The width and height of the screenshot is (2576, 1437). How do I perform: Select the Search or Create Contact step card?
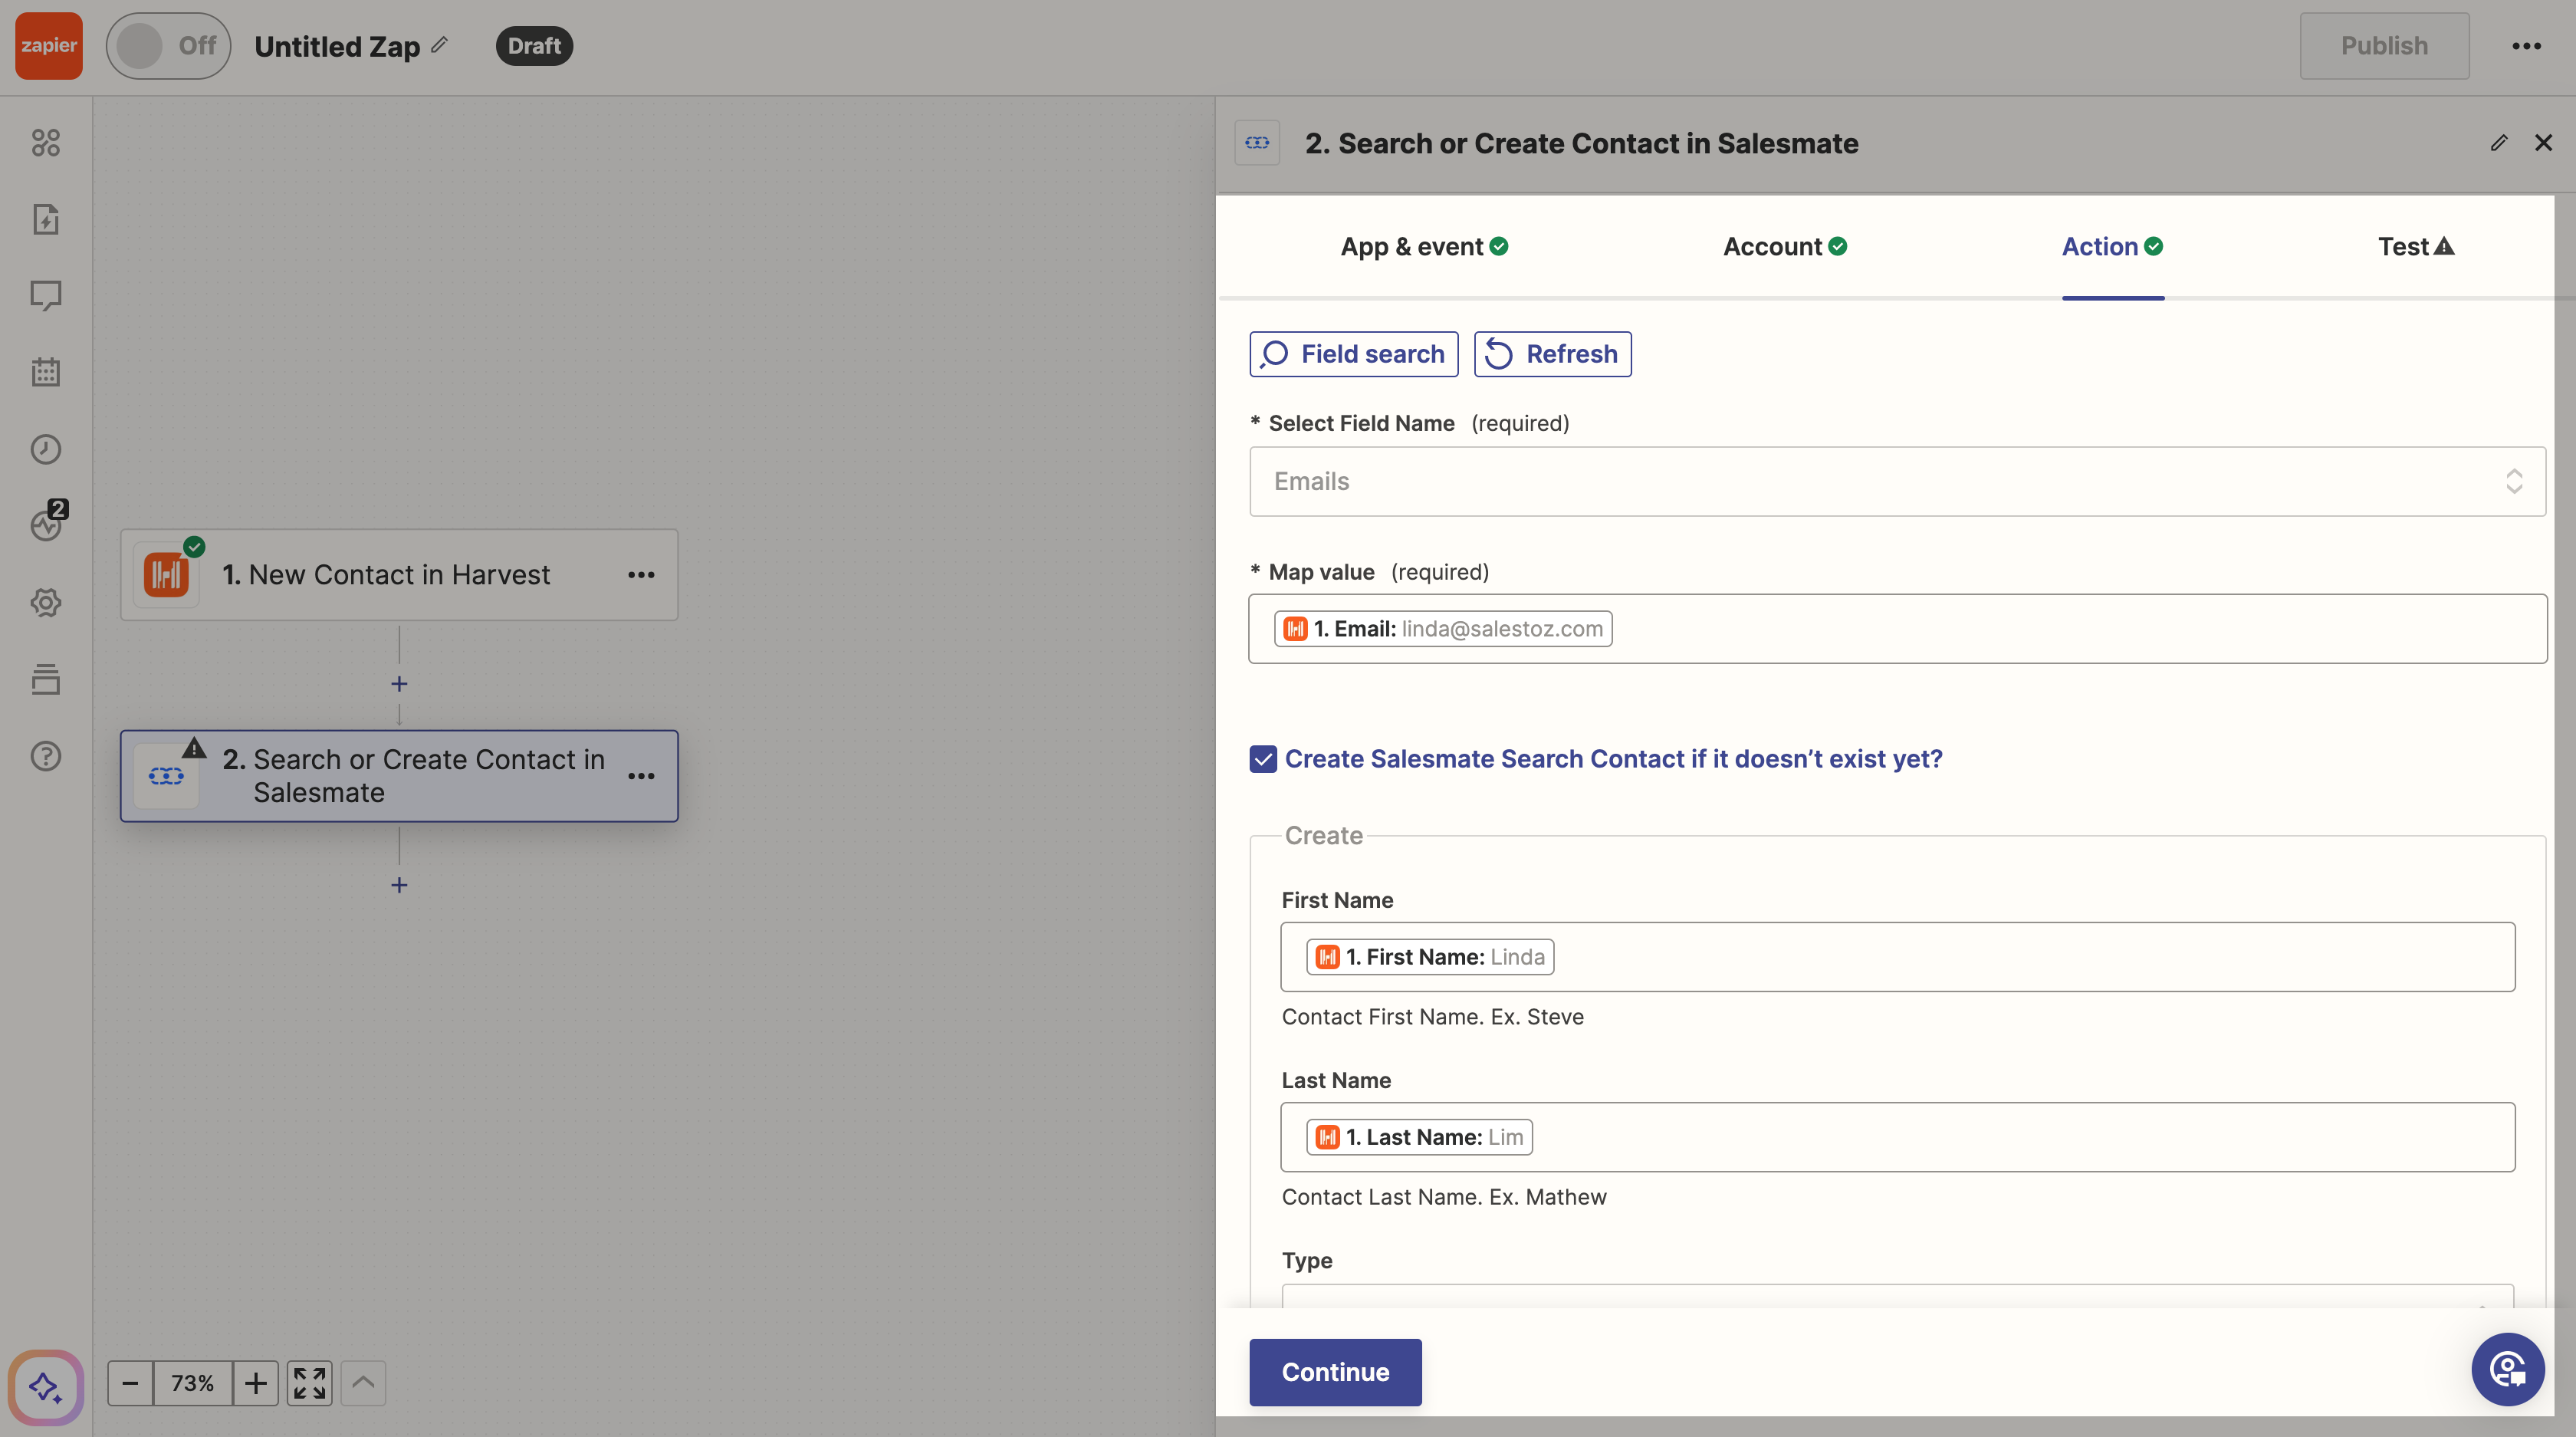pyautogui.click(x=399, y=776)
